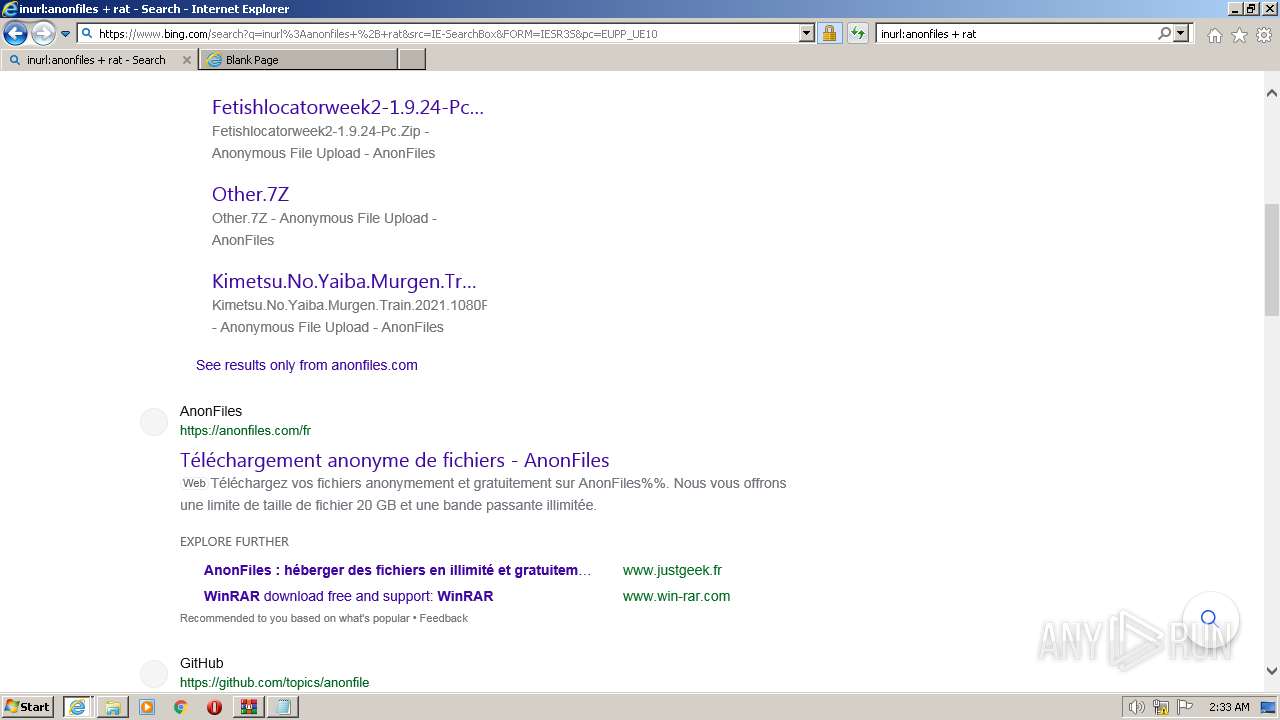Click See results only from anonfiles.com
1280x720 pixels.
[x=307, y=365]
